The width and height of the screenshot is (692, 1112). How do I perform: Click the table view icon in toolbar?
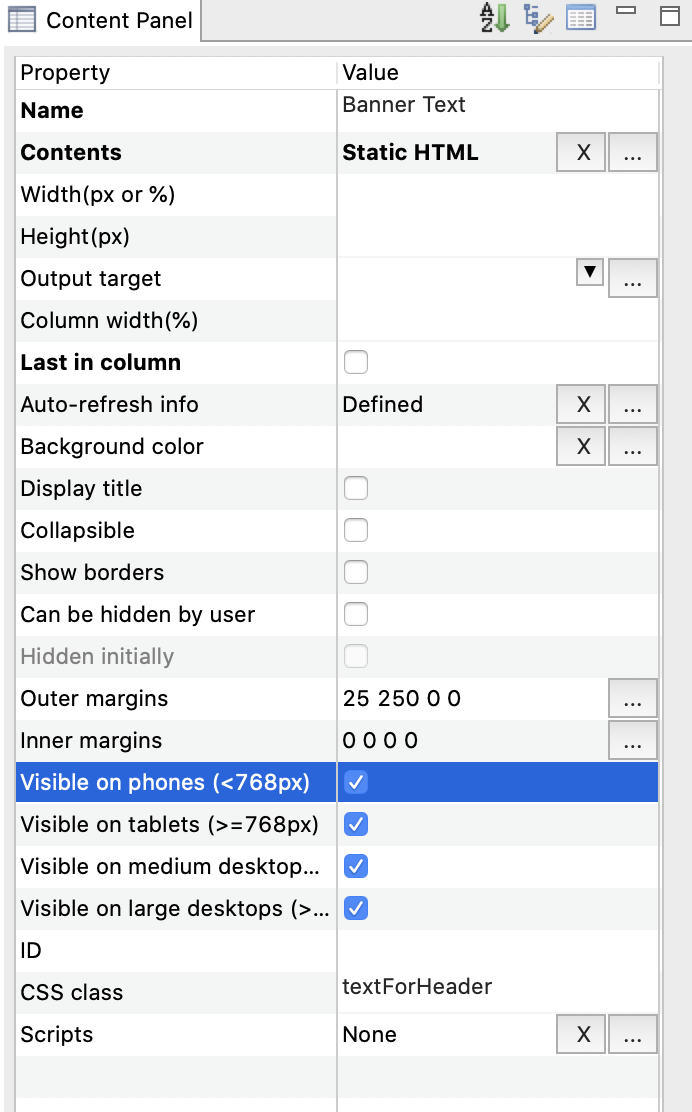581,18
